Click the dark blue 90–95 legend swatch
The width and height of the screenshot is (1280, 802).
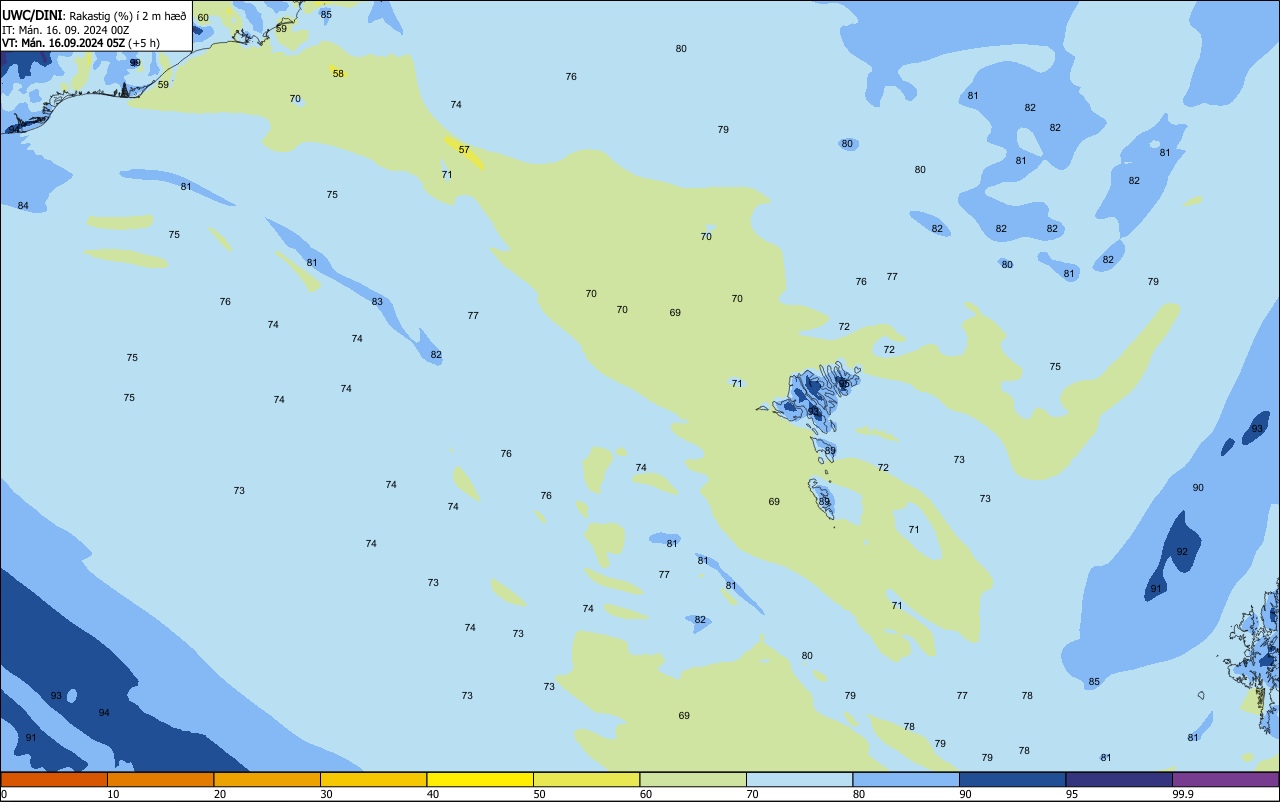click(1012, 779)
